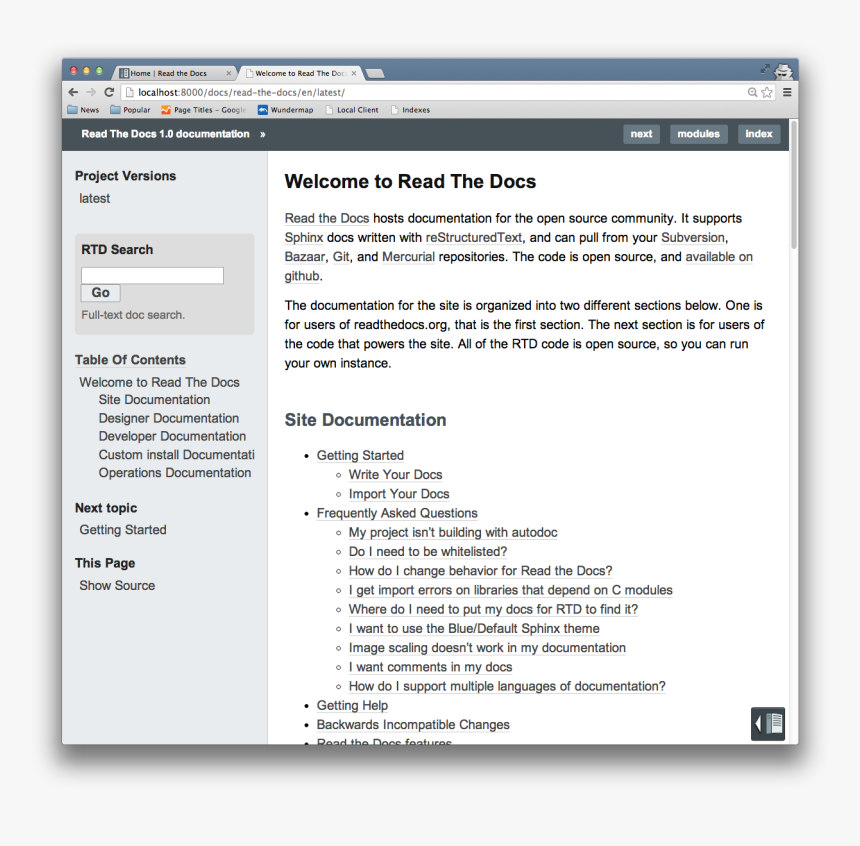Open the Chrome hamburger menu
The height and width of the screenshot is (846, 860).
coord(787,92)
